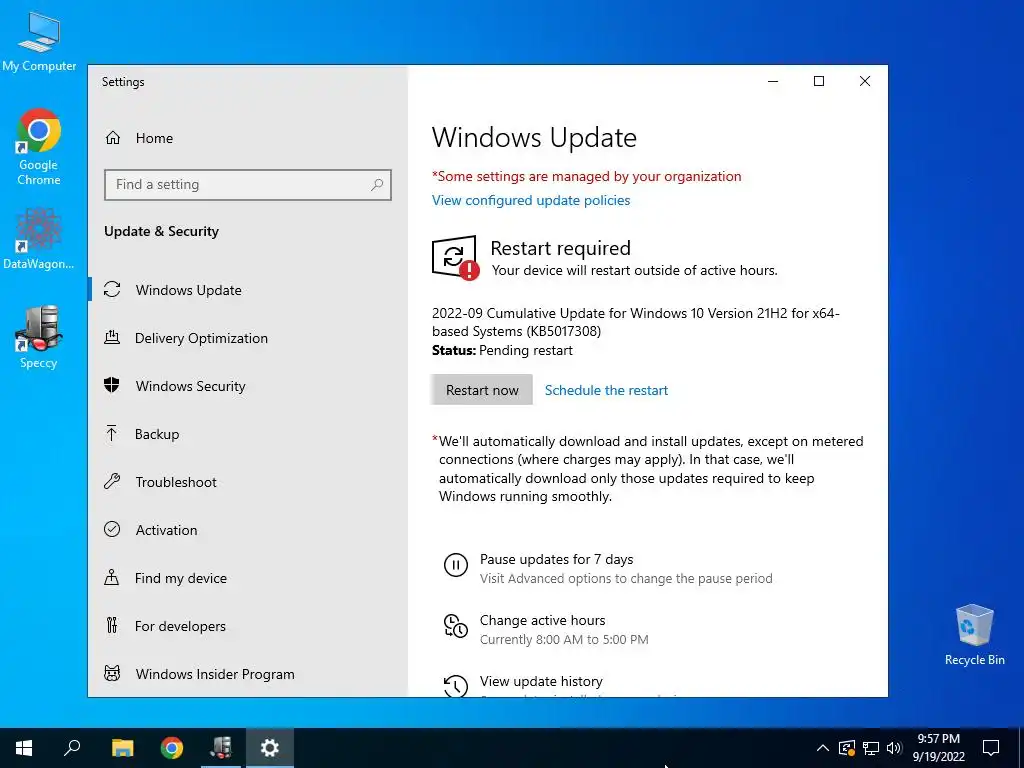This screenshot has width=1024, height=768.
Task: Click the KB5017308 cumulative update text
Action: pos(635,322)
